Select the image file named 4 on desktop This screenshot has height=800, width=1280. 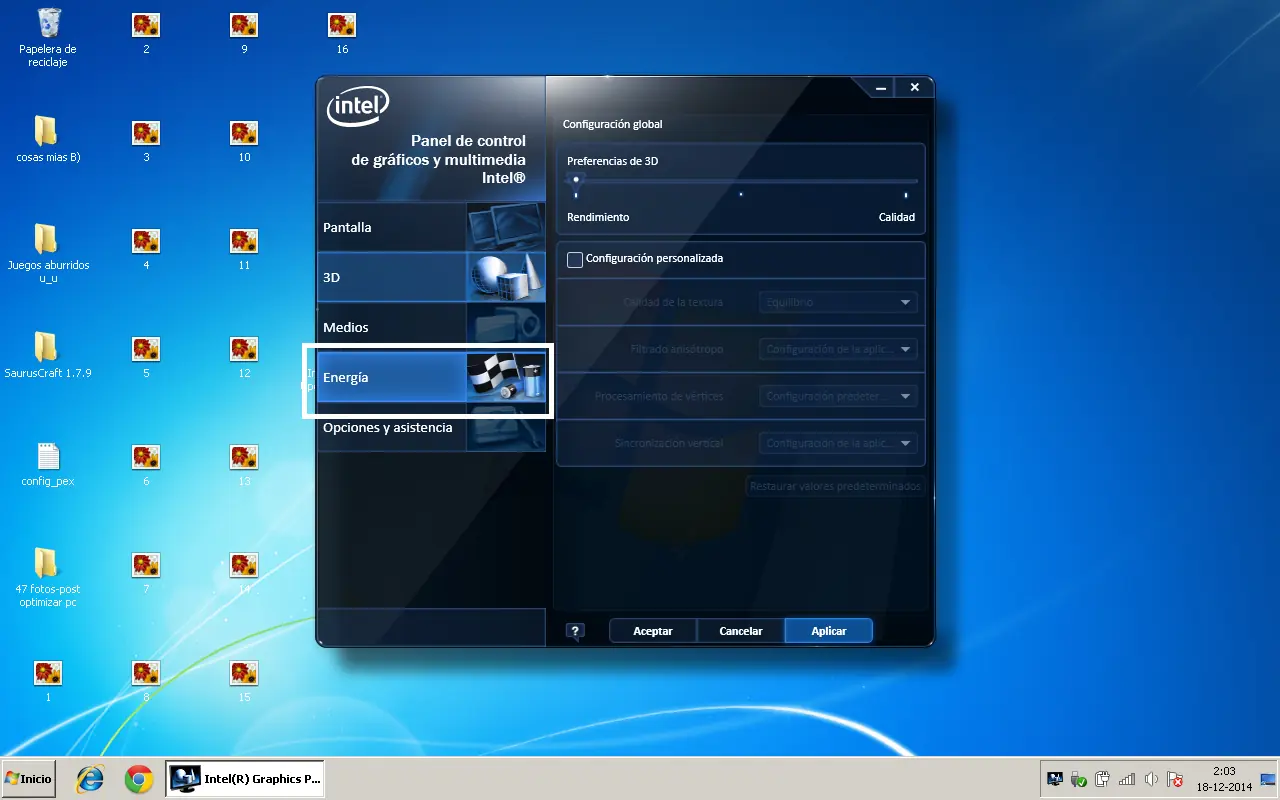click(146, 248)
